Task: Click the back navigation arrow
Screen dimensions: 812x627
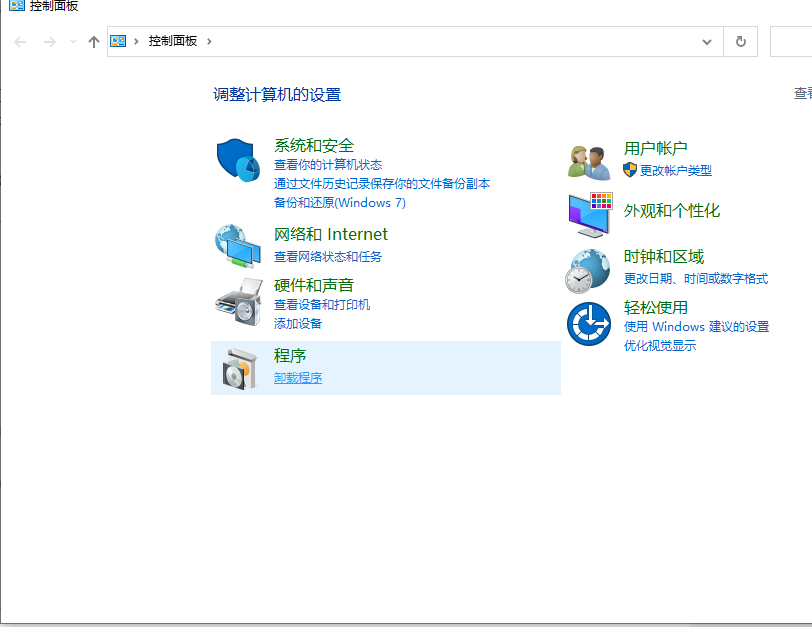Action: pos(20,41)
